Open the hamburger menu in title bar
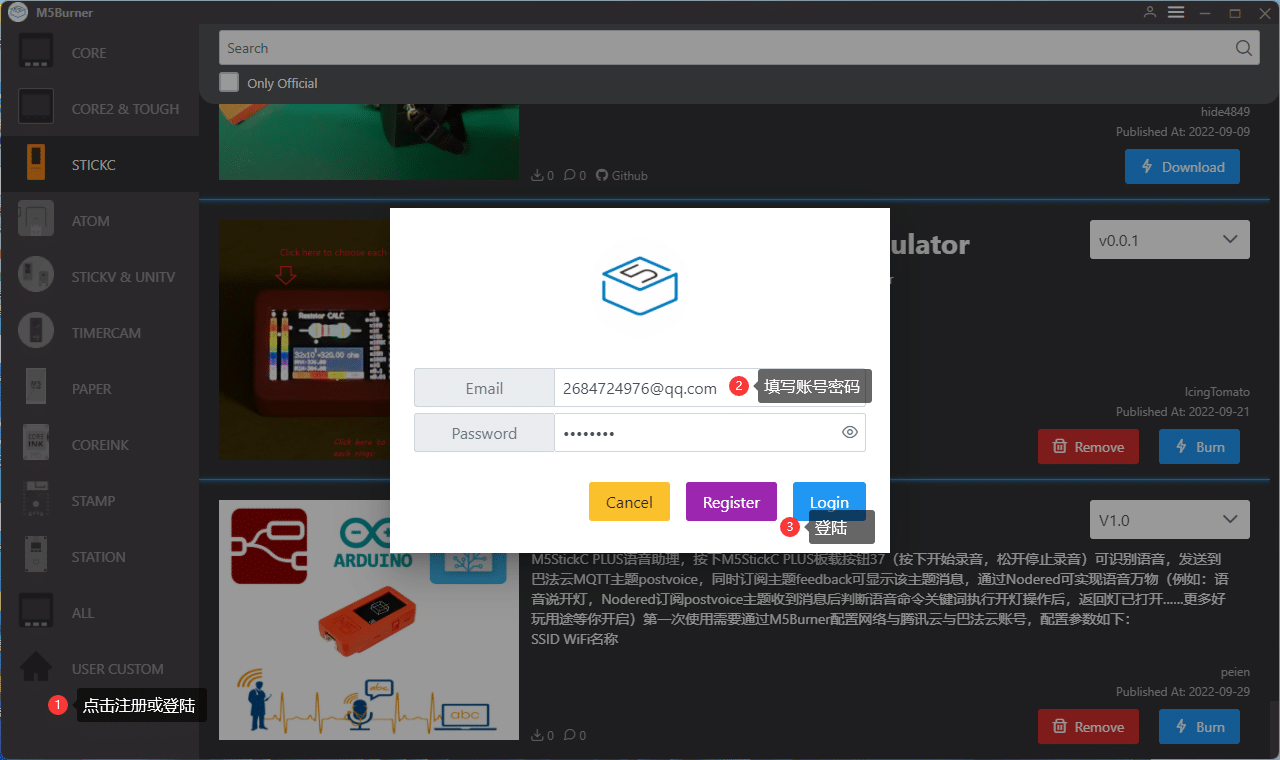1280x760 pixels. (1176, 12)
